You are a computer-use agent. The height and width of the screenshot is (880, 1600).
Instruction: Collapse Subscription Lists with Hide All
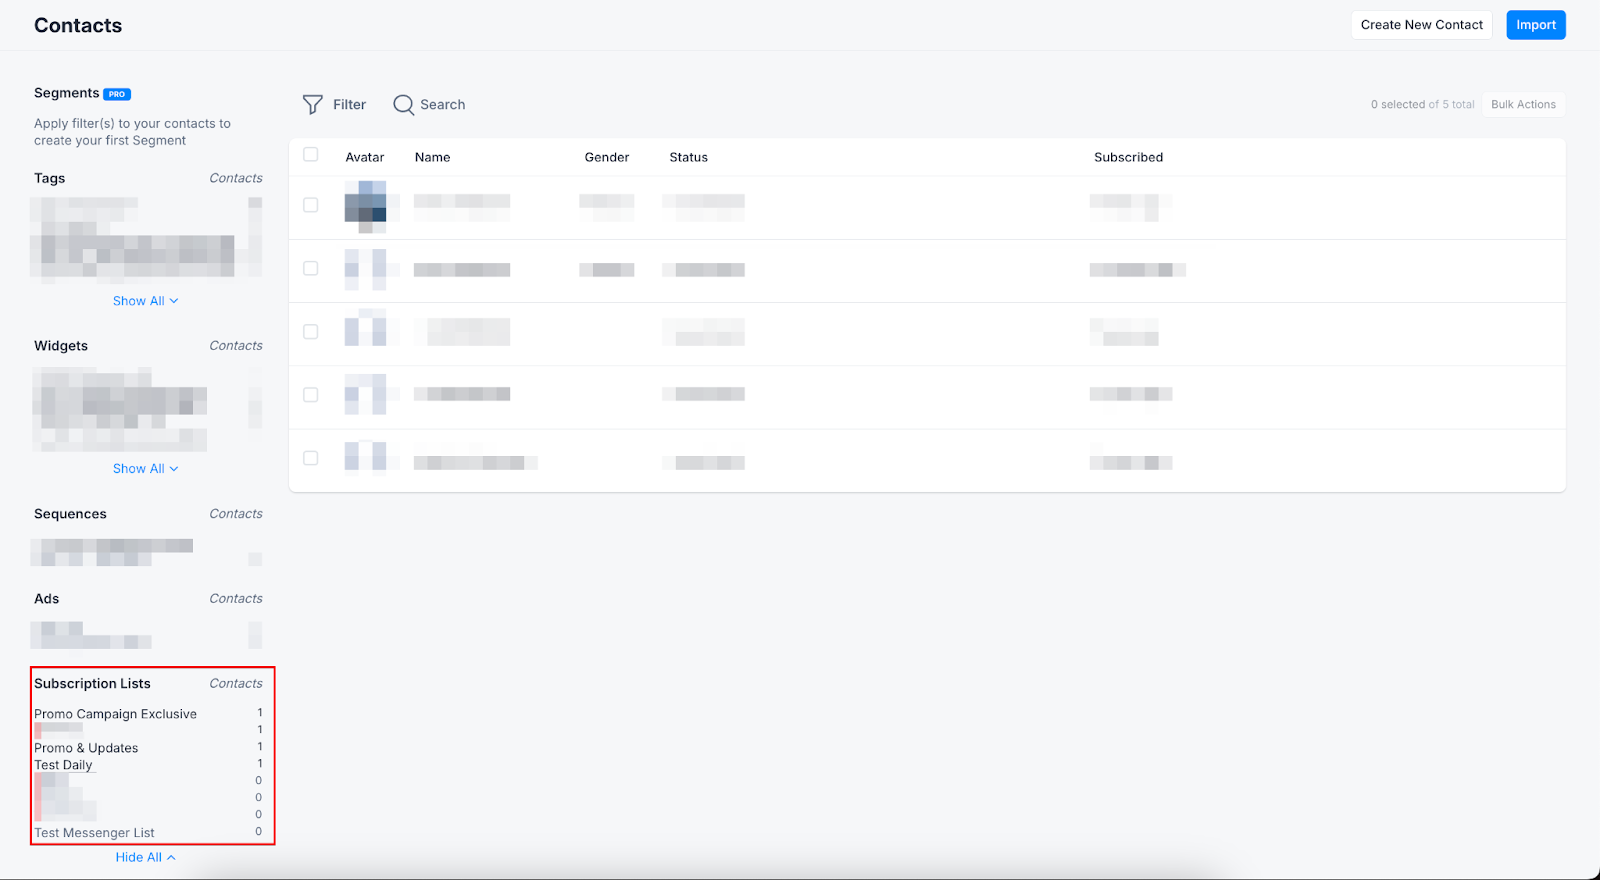click(145, 857)
